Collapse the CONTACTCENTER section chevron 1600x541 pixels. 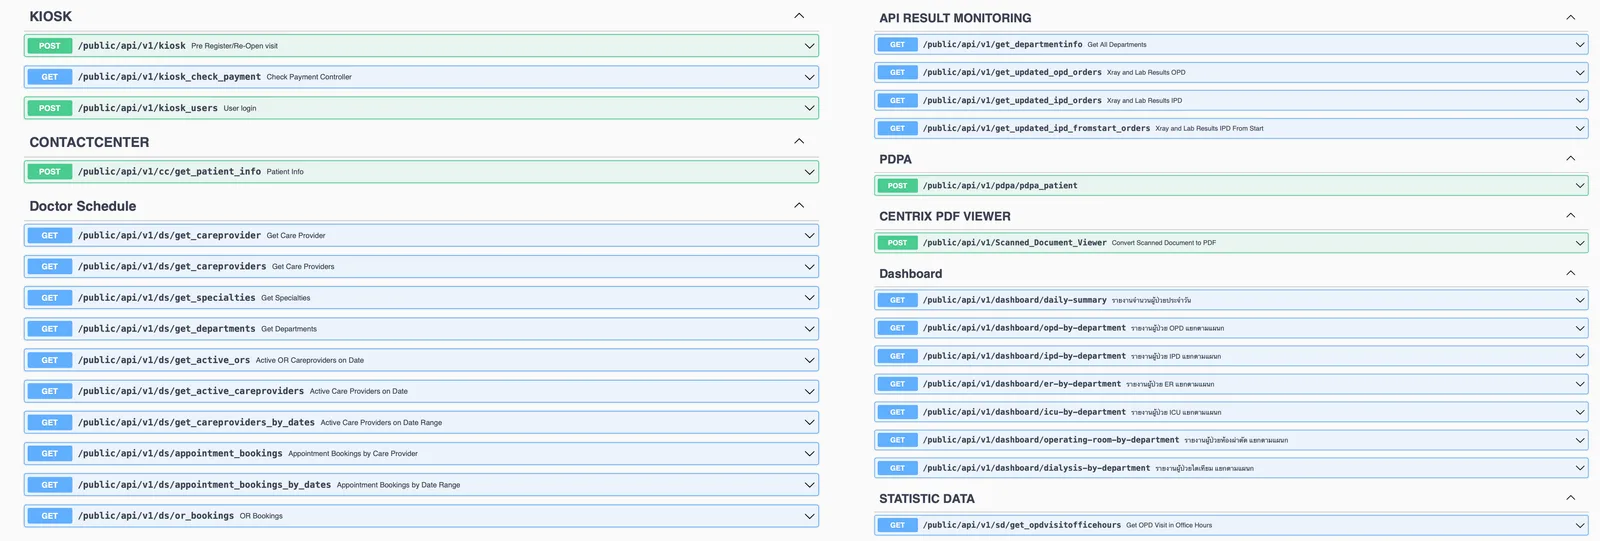[x=798, y=141]
